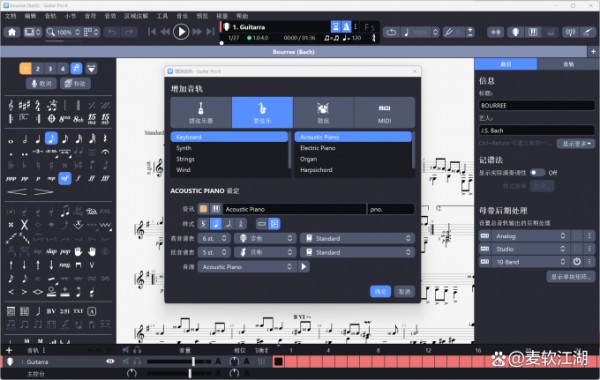Select the mezzo-forte dynamic icon
600x380 pixels.
point(65,178)
